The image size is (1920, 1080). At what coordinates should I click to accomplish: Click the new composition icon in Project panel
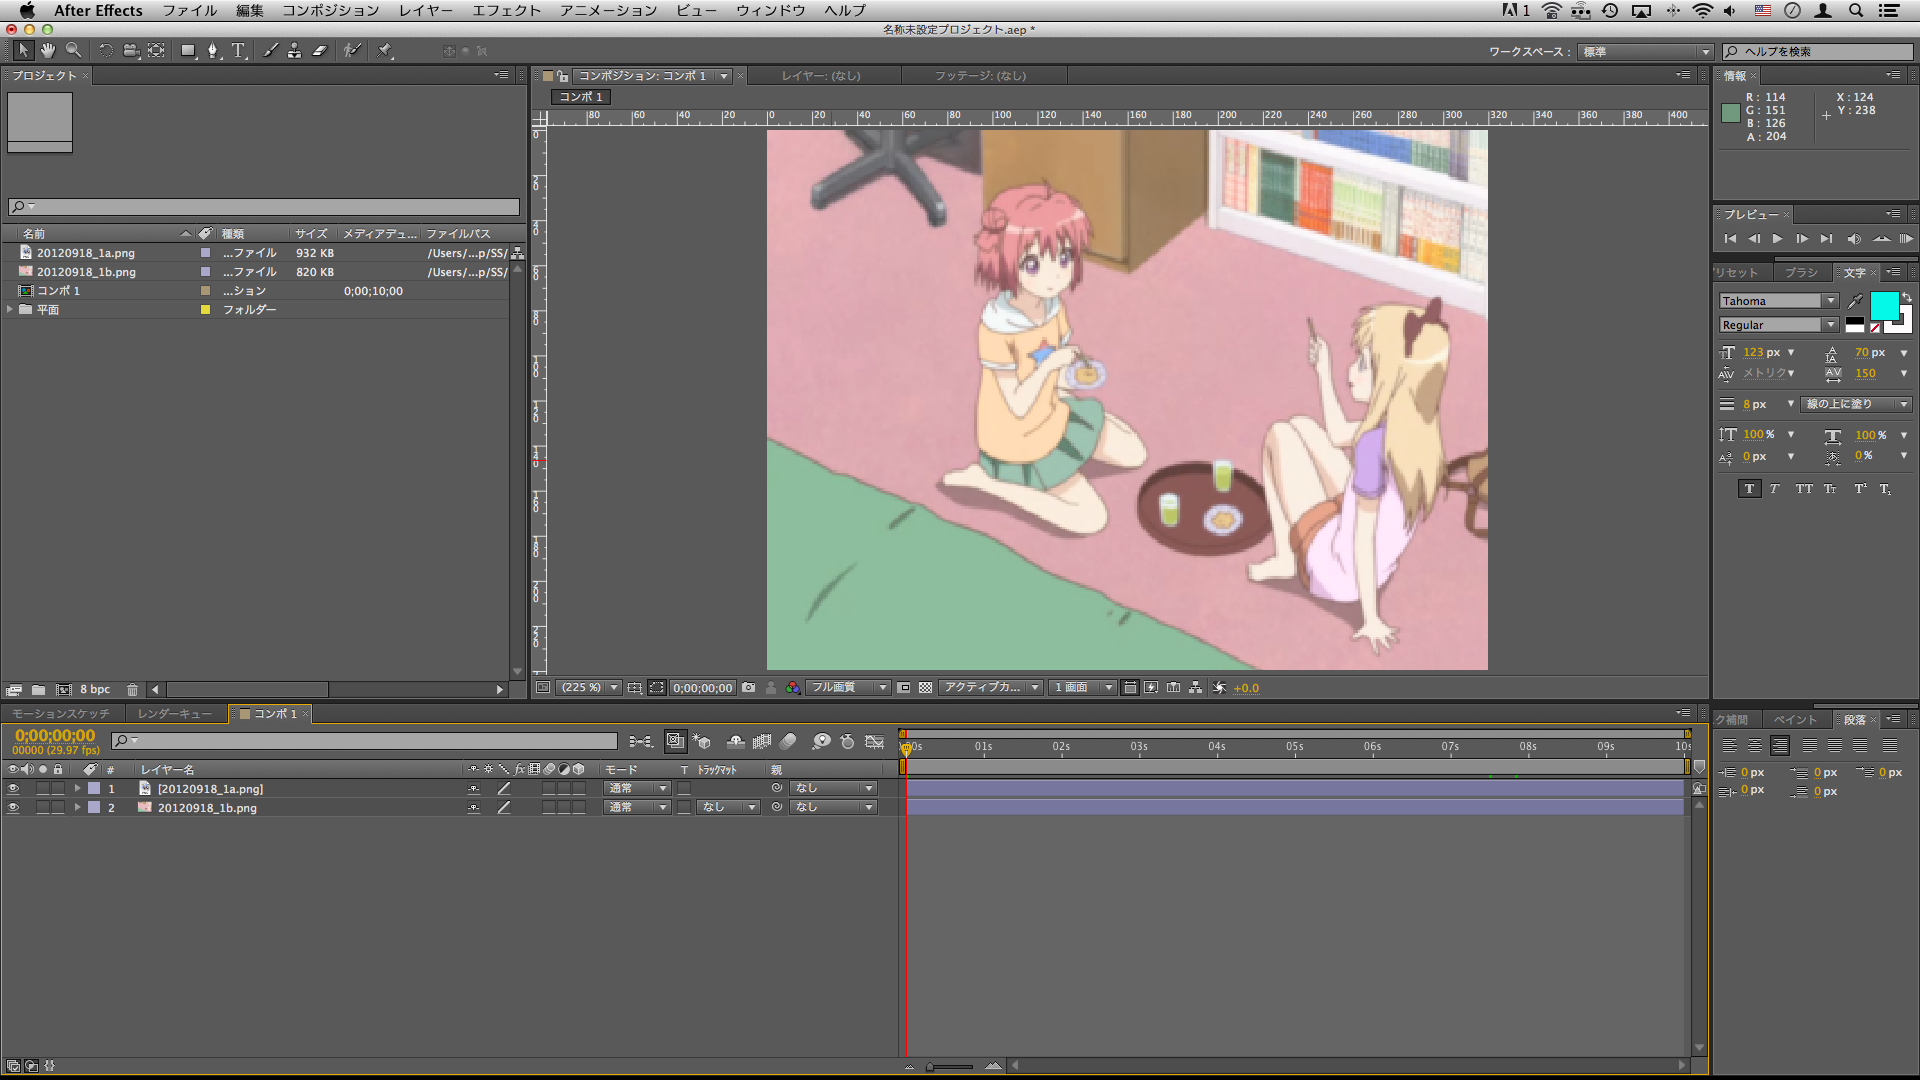click(x=64, y=690)
